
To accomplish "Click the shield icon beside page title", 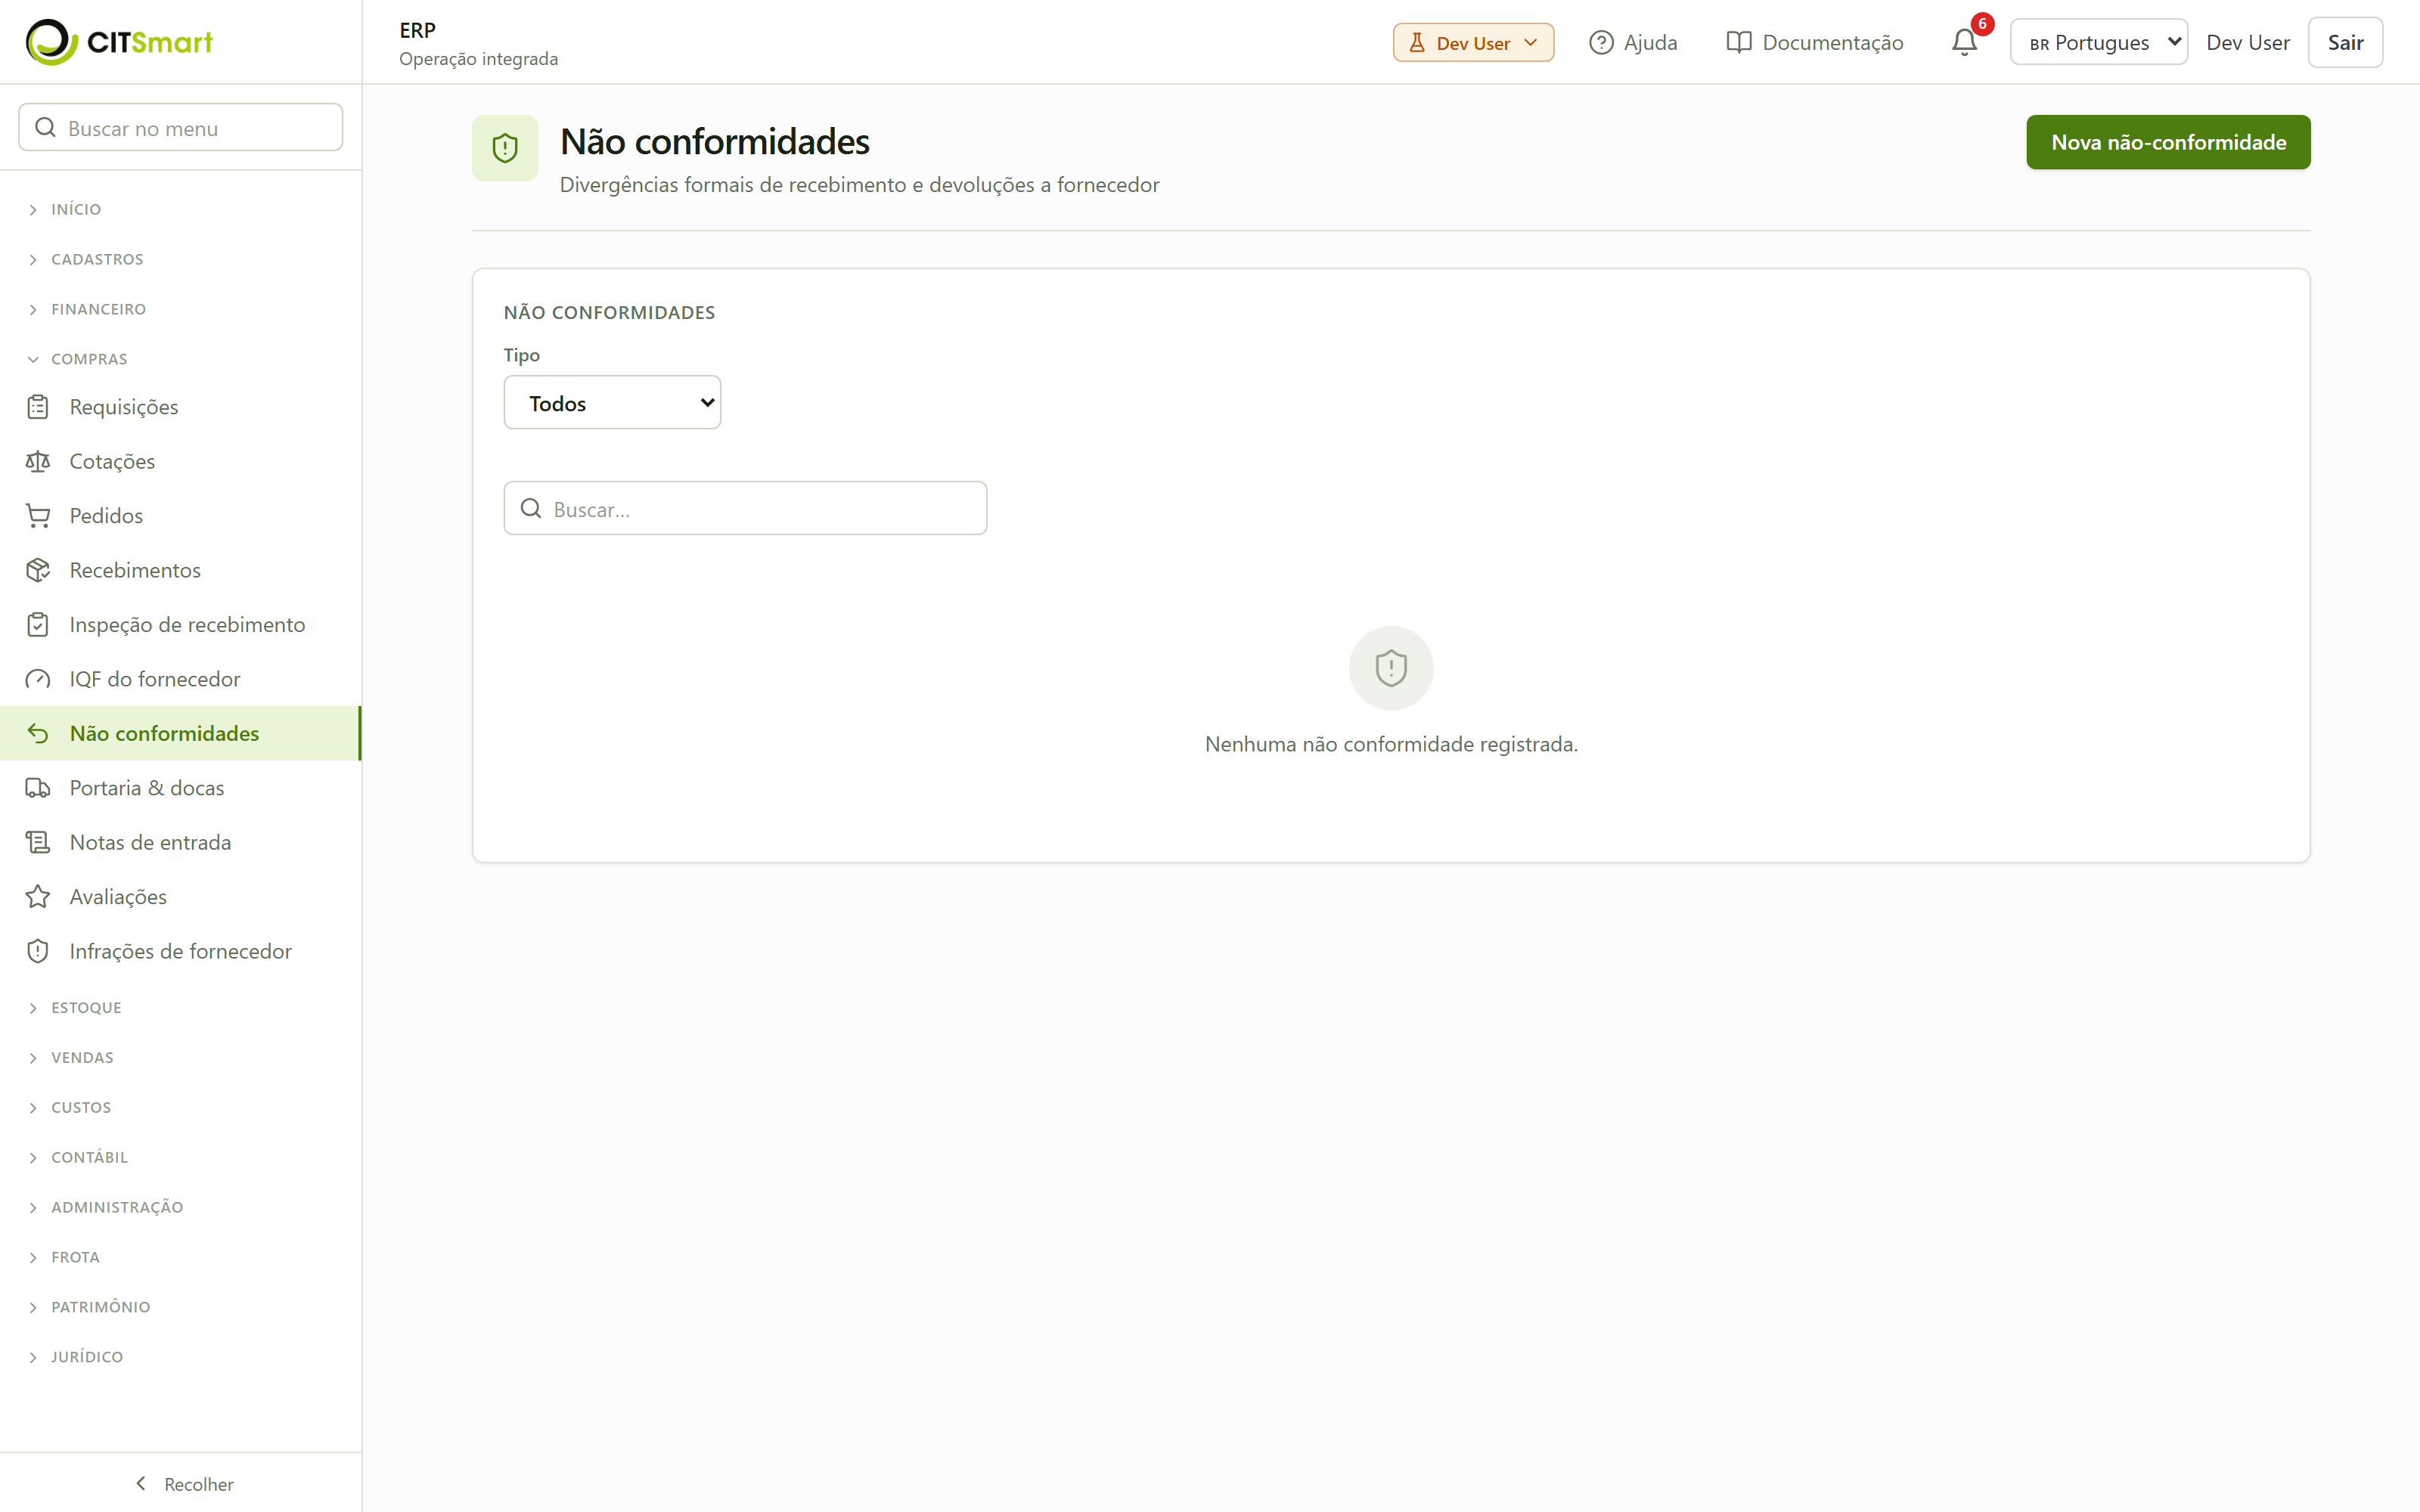I will pos(505,148).
